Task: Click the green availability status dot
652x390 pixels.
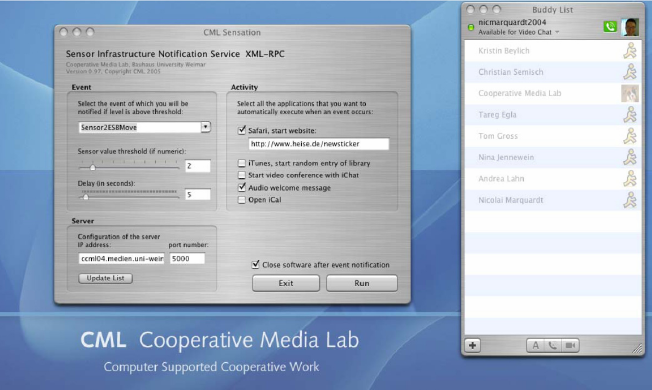Action: [471, 27]
